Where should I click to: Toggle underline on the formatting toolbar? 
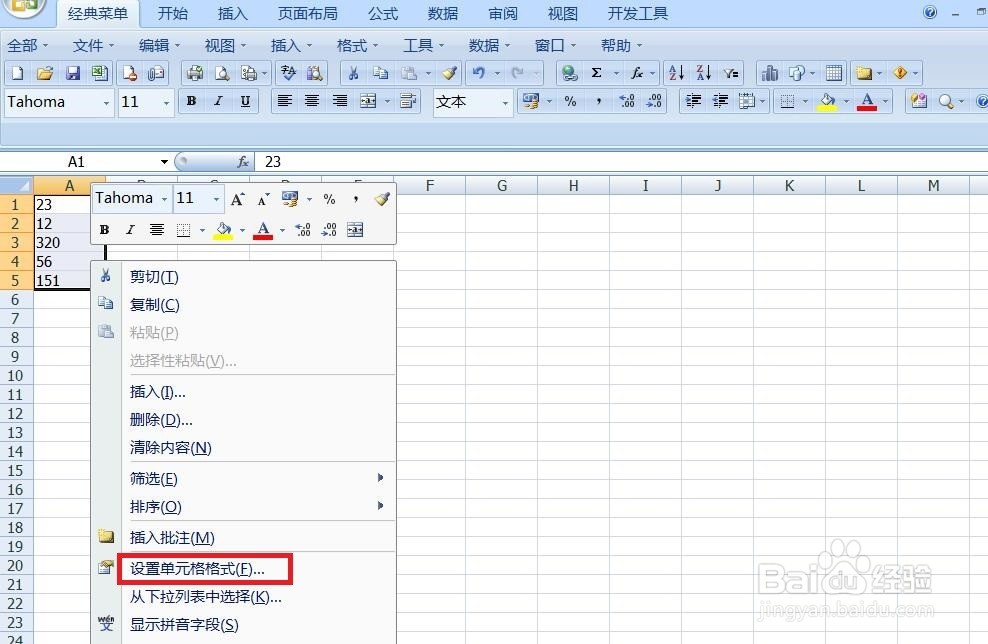pyautogui.click(x=245, y=101)
